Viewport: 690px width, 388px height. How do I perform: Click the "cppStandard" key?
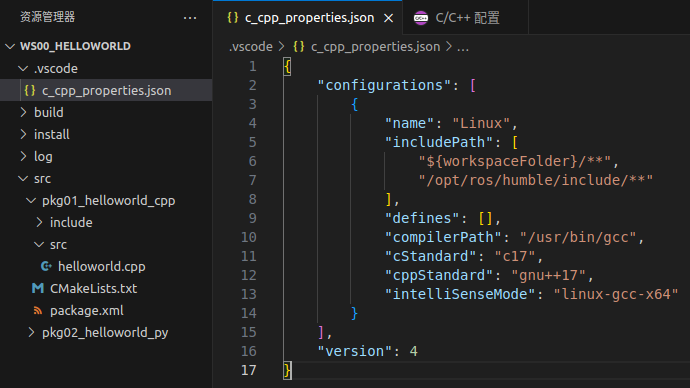coord(438,275)
